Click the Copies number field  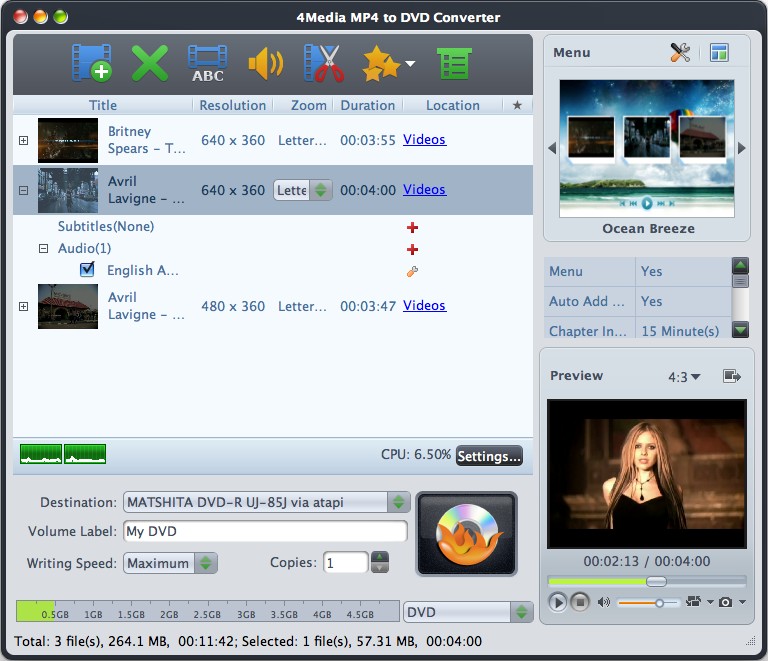[345, 563]
